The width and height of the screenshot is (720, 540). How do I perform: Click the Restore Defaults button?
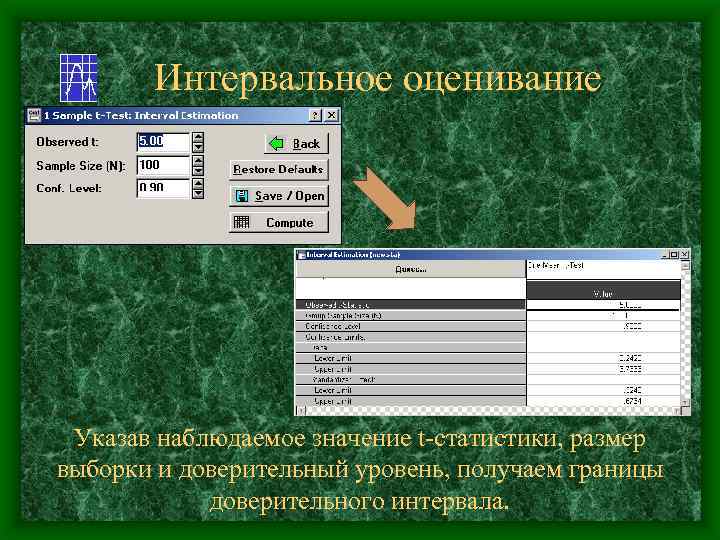point(279,169)
